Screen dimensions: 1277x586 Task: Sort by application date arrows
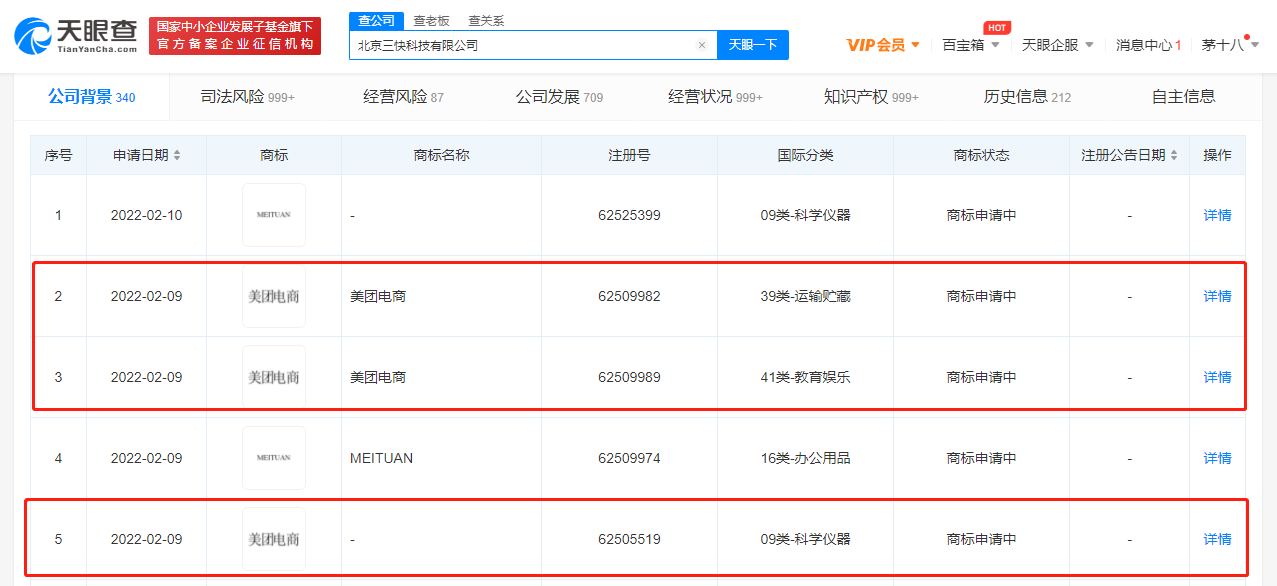(x=177, y=155)
